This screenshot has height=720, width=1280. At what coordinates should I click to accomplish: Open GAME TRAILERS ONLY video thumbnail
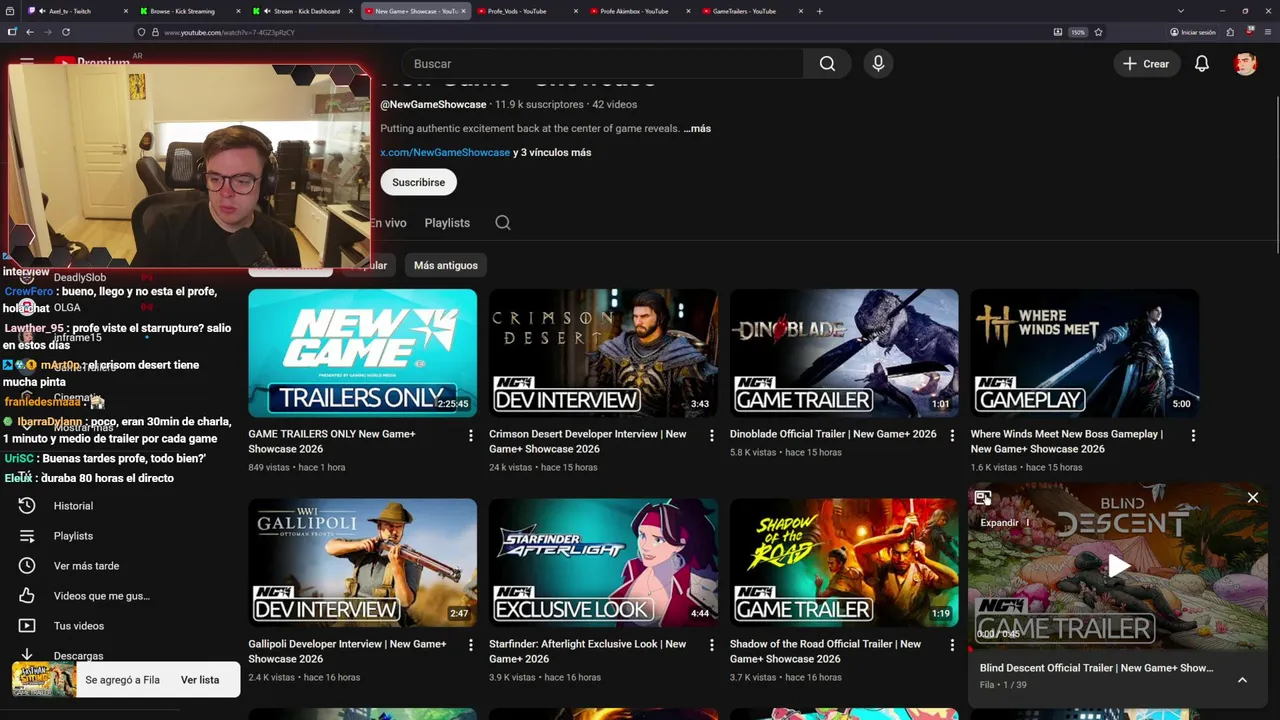362,353
